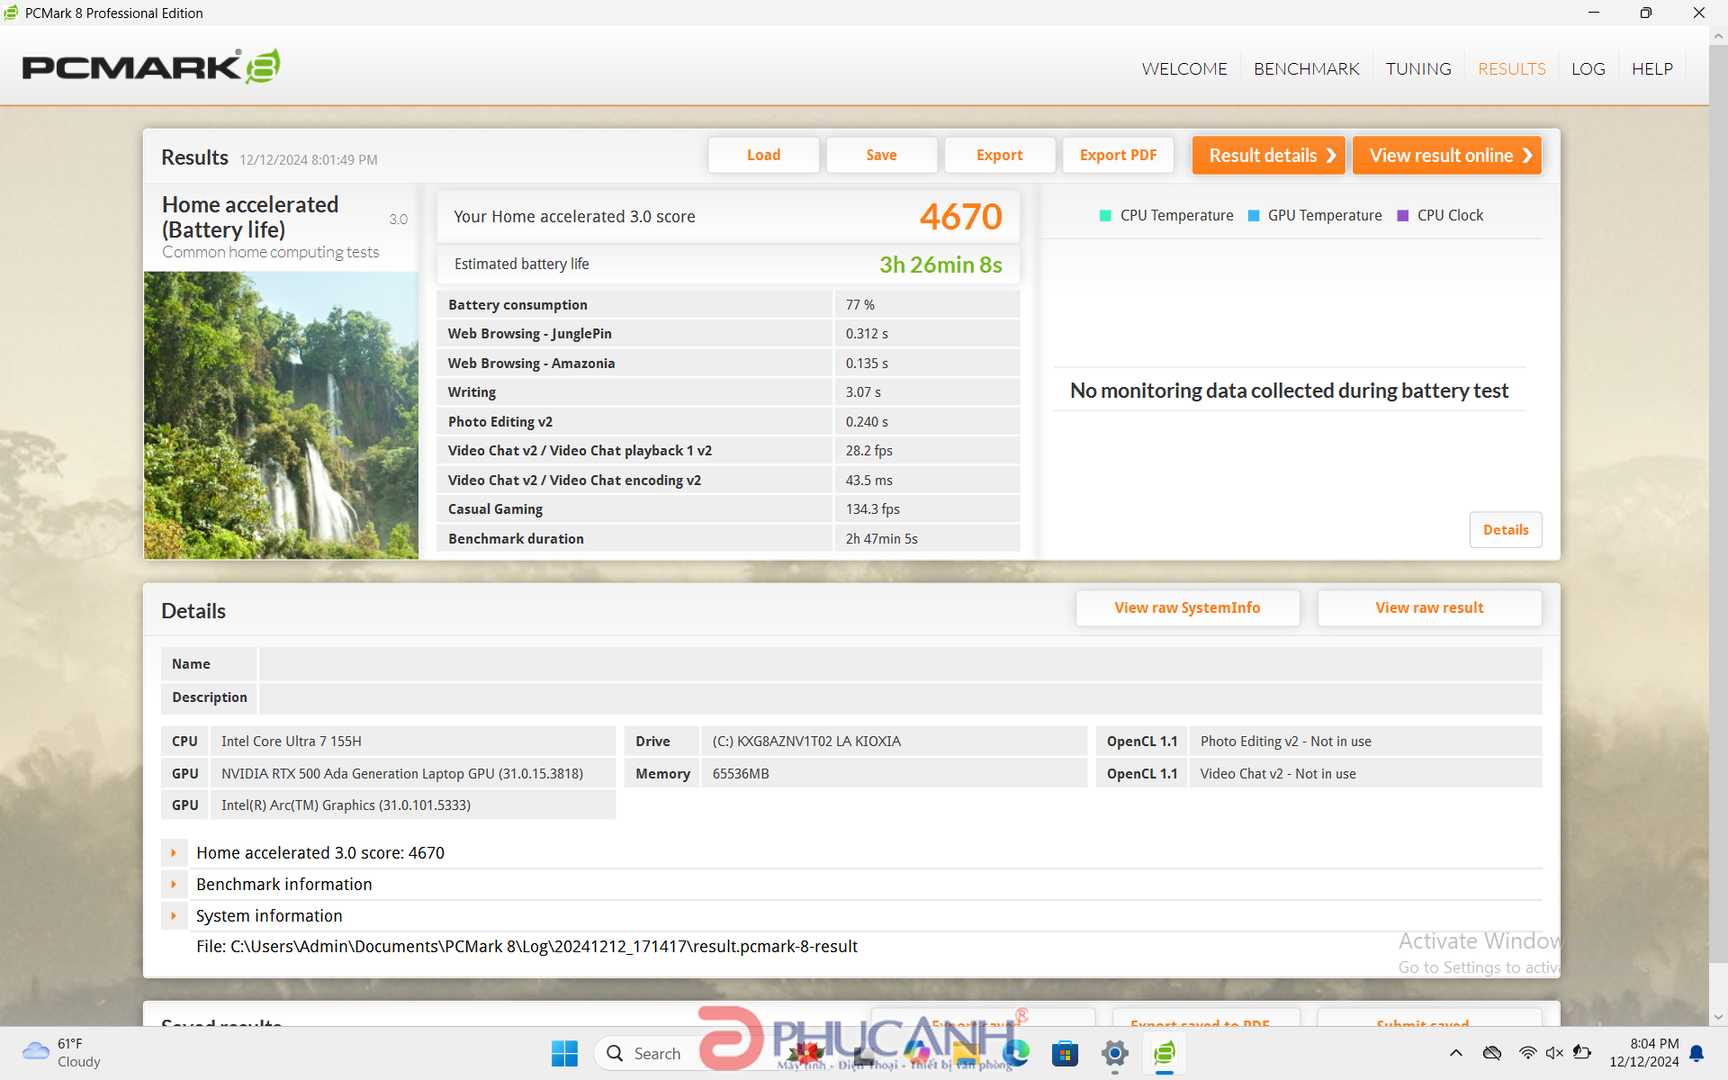Click estimated battery life 3h 26min 8s

point(940,265)
